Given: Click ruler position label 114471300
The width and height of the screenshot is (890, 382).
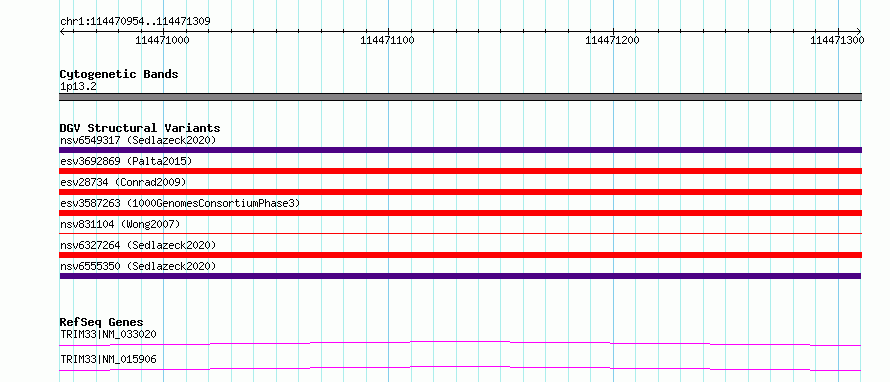Looking at the screenshot, I should tap(837, 40).
